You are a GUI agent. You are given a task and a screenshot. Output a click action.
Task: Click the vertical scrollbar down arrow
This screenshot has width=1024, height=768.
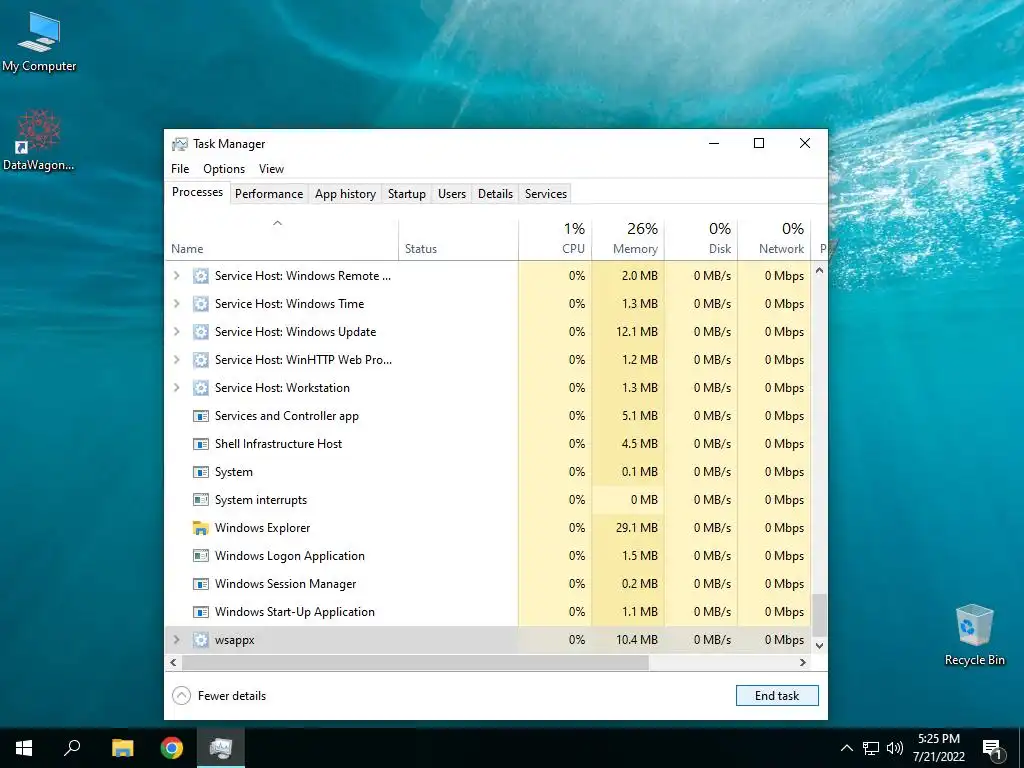820,645
